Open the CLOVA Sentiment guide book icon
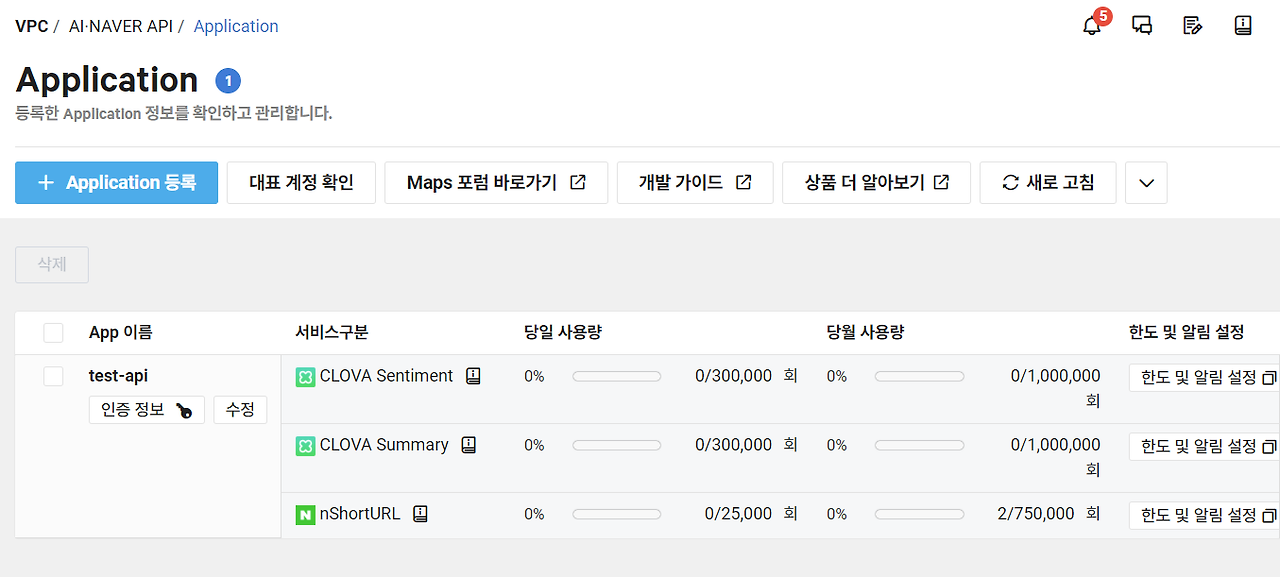Viewport: 1280px width, 577px height. 473,376
